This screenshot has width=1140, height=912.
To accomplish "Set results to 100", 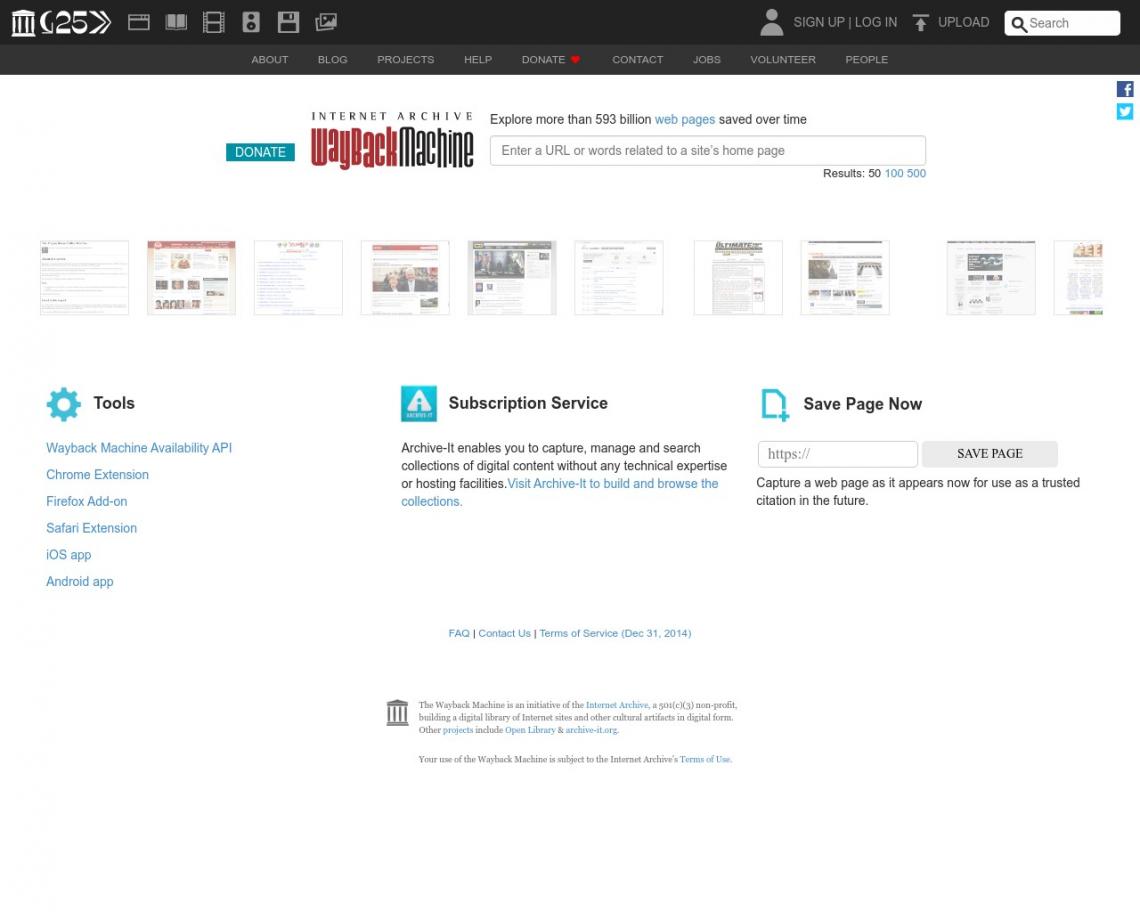I will (894, 173).
